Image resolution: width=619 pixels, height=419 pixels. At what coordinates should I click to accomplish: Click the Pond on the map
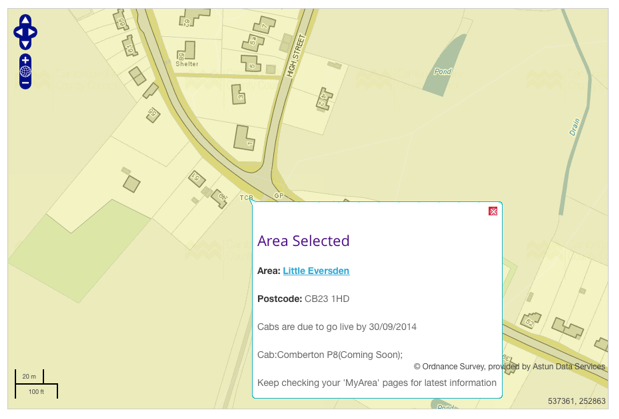(444, 71)
